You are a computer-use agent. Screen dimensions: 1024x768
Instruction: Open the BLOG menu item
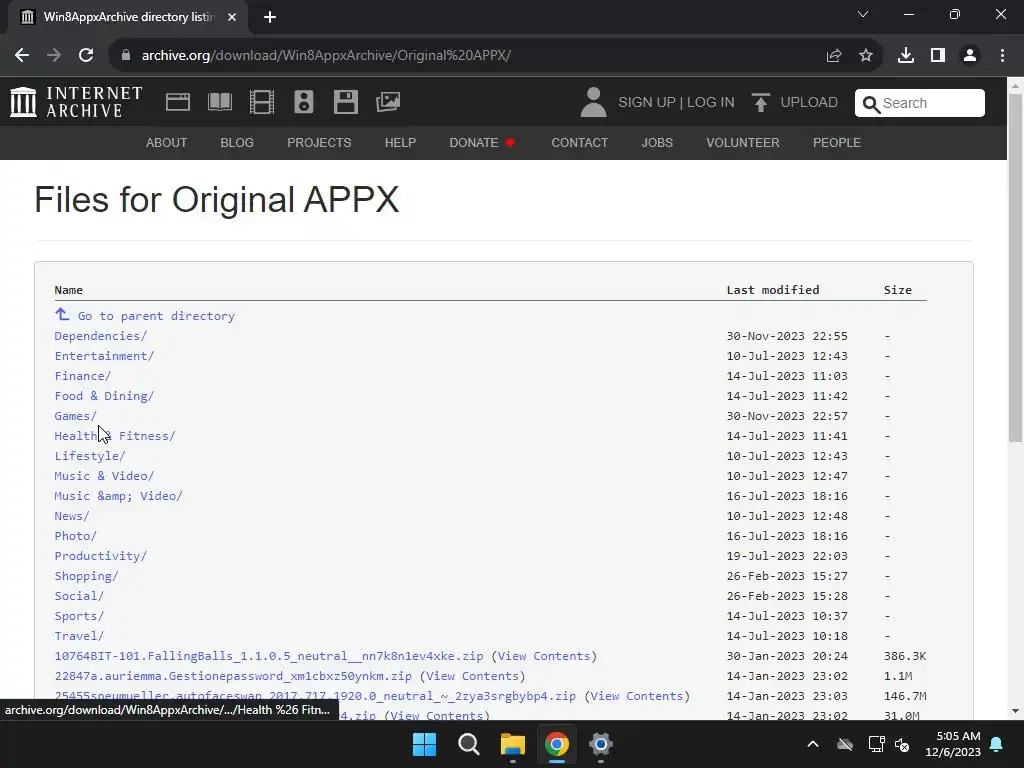[x=237, y=142]
